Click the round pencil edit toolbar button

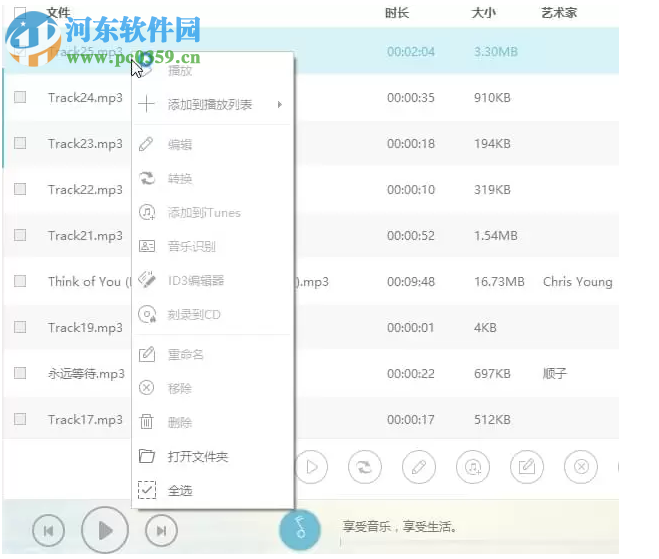tap(419, 467)
